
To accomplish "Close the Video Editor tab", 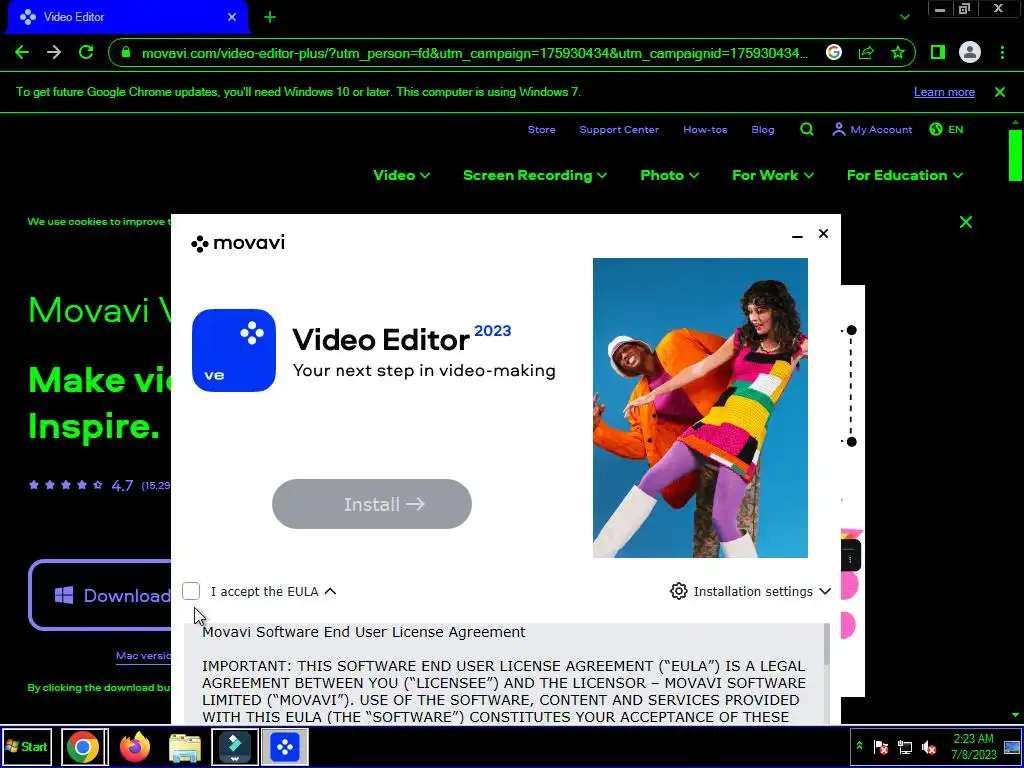I will (x=232, y=17).
